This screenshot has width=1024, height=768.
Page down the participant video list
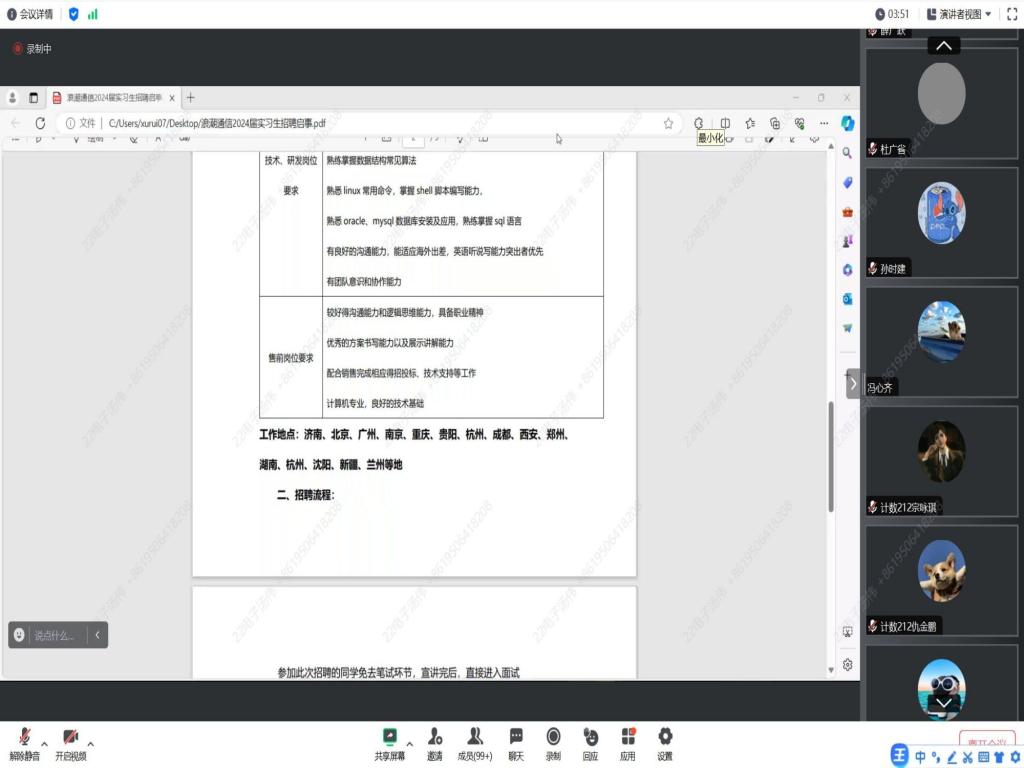tap(944, 703)
